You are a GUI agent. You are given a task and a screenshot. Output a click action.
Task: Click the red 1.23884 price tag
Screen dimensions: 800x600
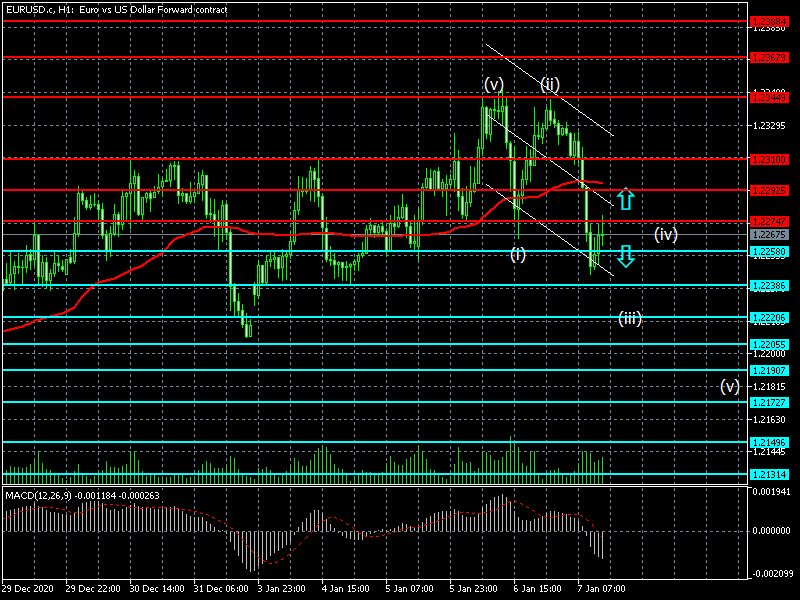coord(769,20)
